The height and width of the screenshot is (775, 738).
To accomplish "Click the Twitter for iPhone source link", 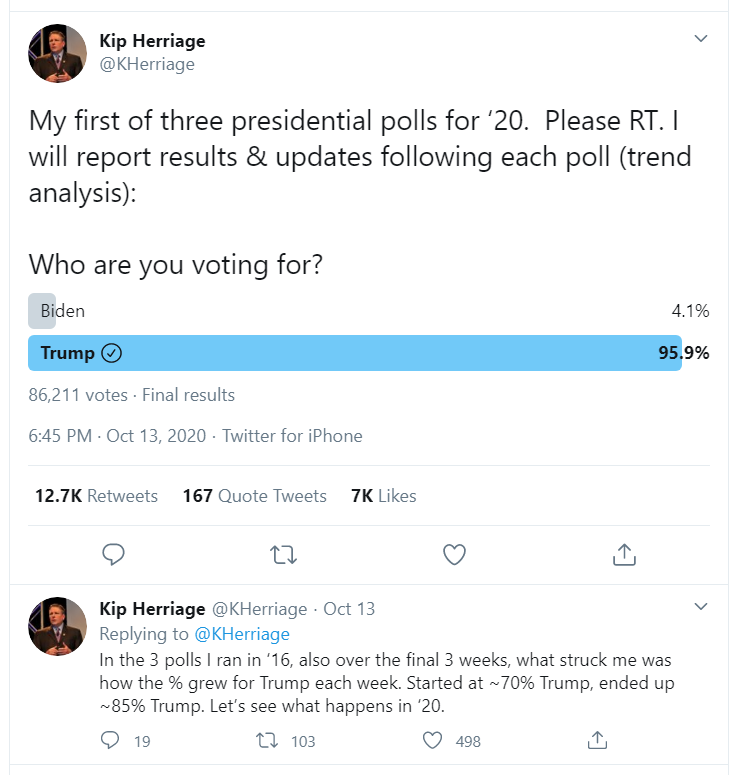I will (x=292, y=436).
